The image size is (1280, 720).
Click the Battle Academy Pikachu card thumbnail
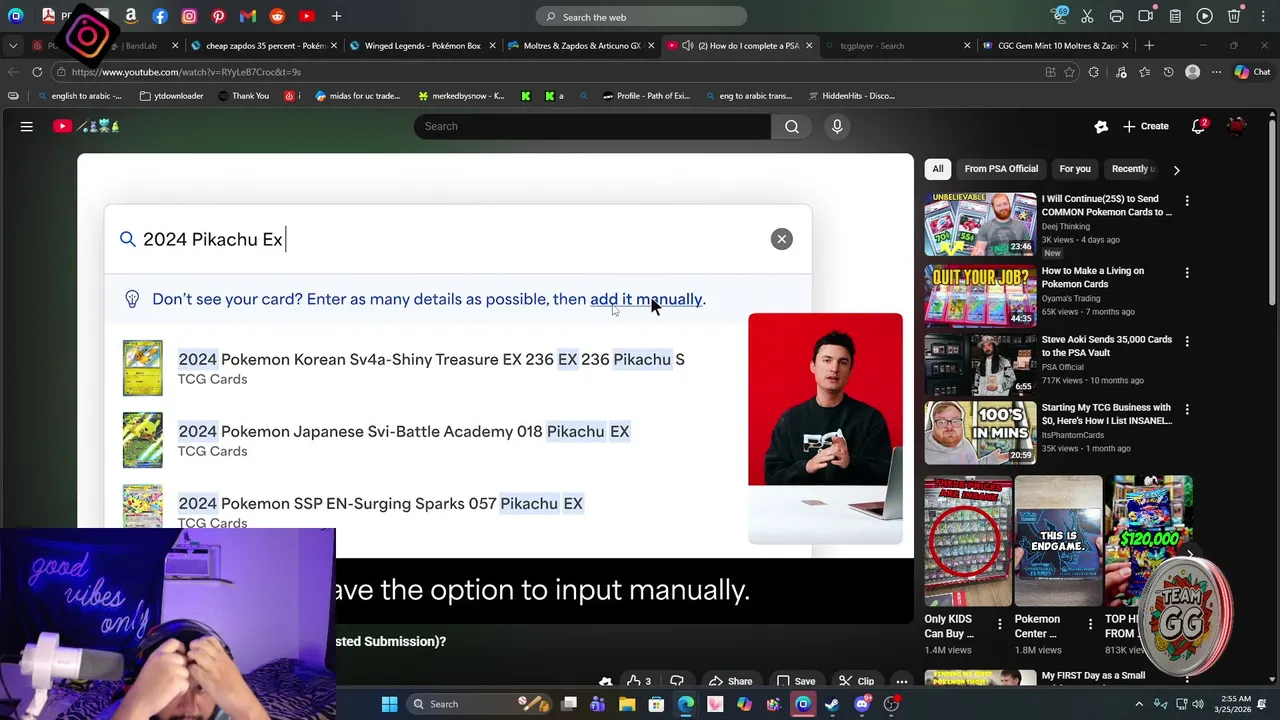[142, 440]
